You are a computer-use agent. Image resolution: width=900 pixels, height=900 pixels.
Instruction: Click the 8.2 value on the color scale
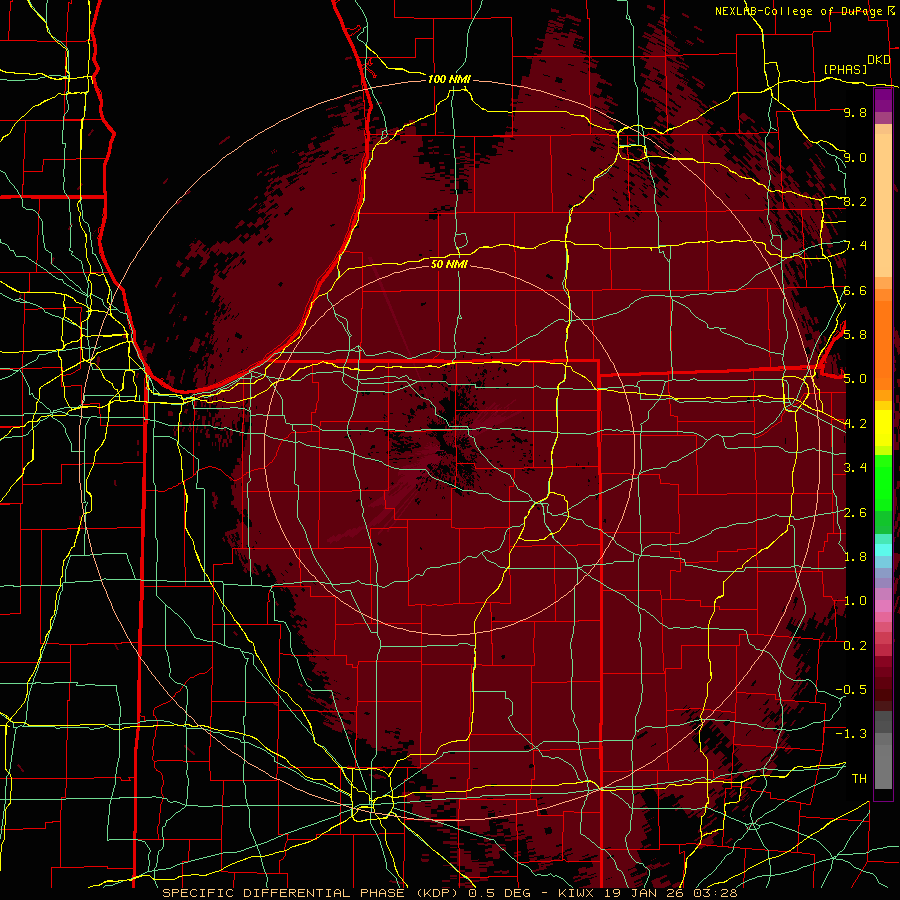(x=855, y=201)
